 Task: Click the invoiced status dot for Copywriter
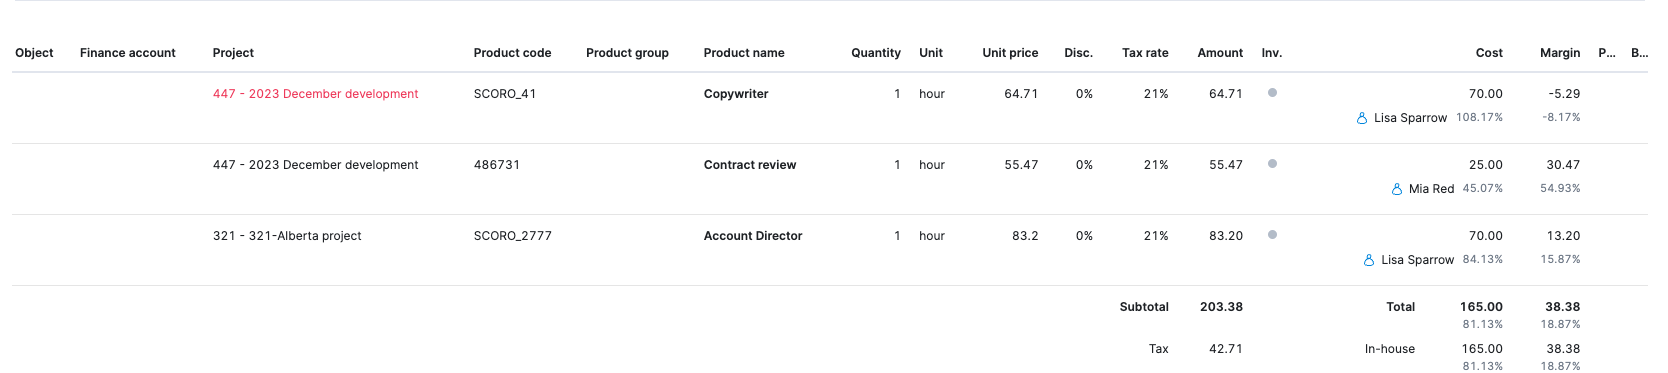click(1272, 93)
